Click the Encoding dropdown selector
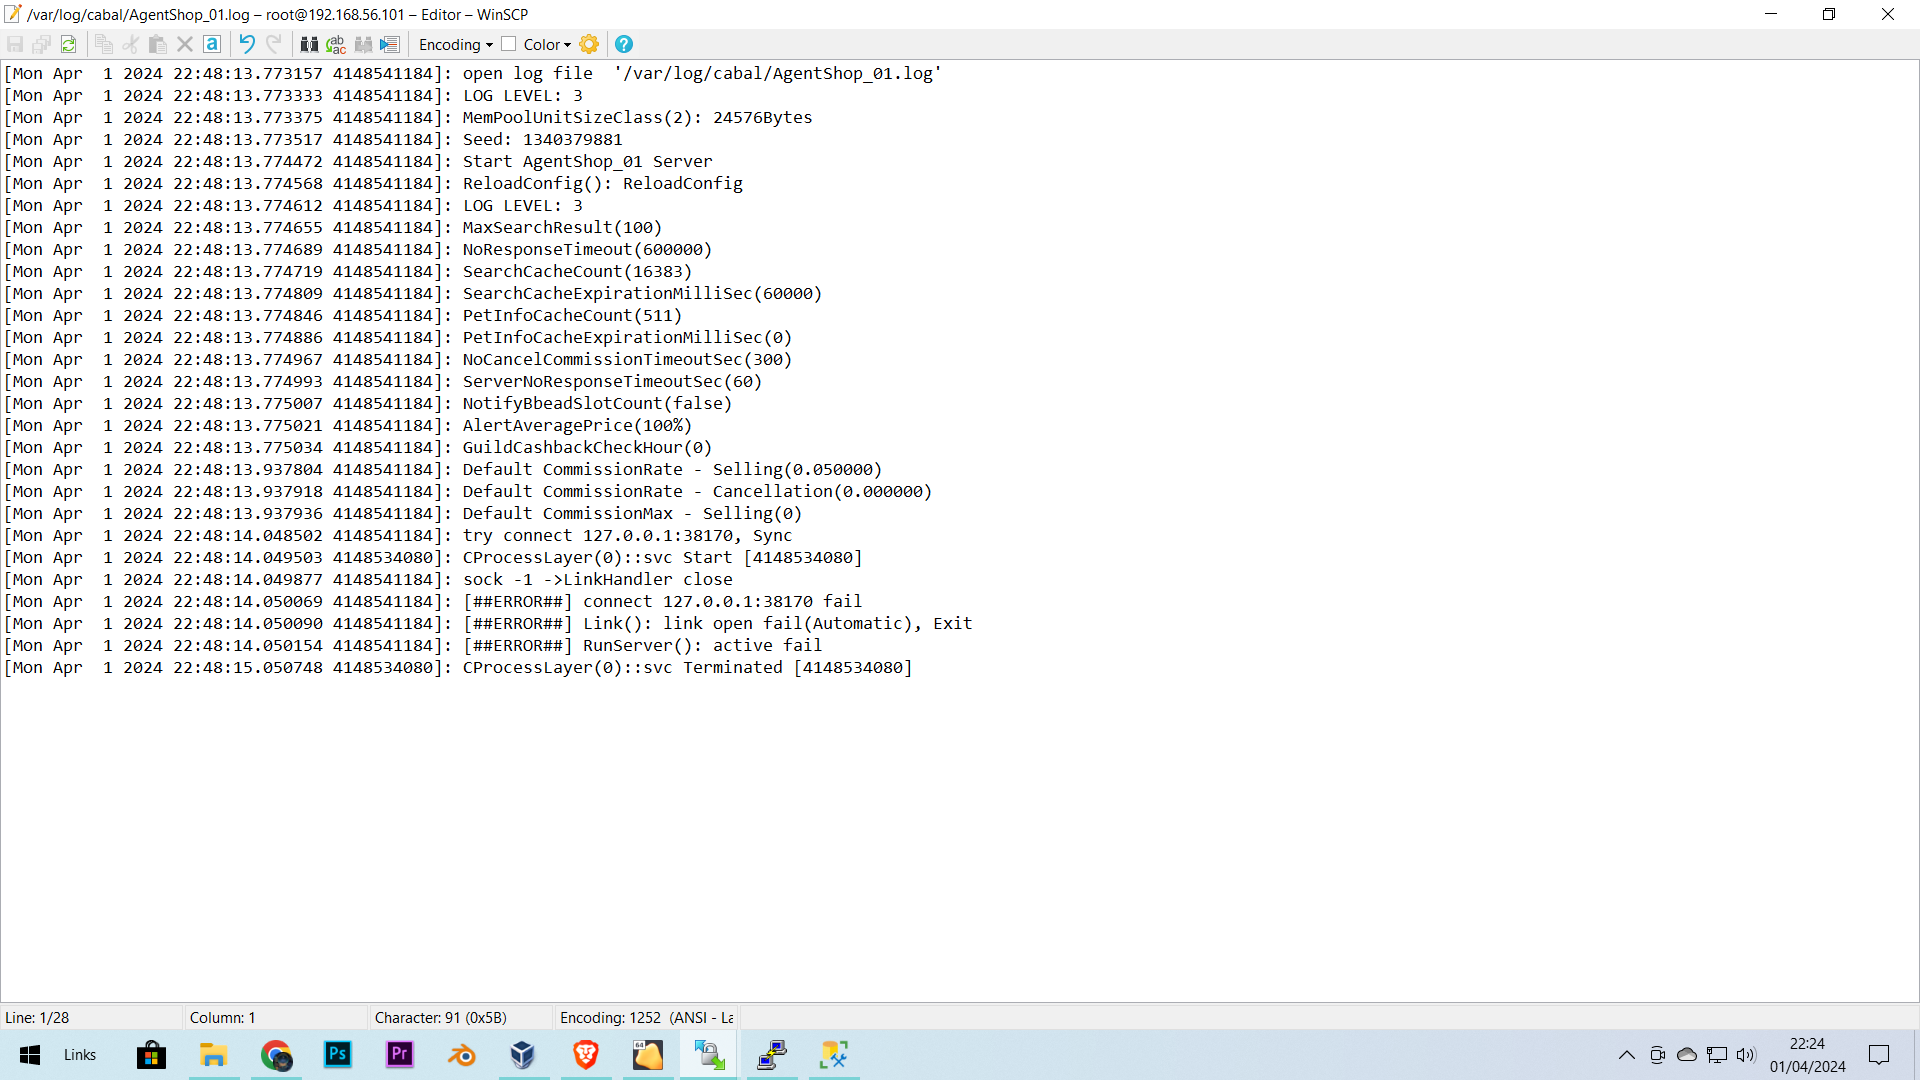 pyautogui.click(x=455, y=44)
